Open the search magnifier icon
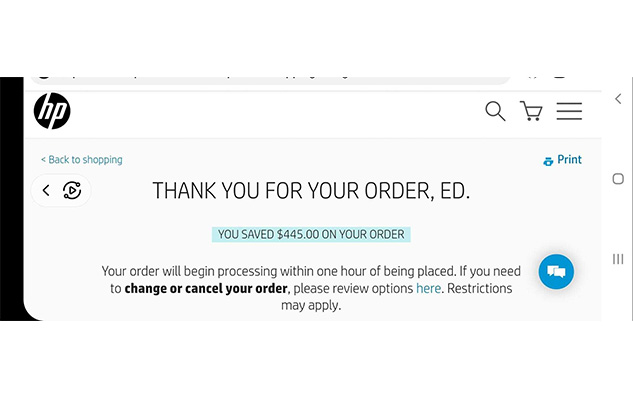The width and height of the screenshot is (633, 398). click(495, 111)
